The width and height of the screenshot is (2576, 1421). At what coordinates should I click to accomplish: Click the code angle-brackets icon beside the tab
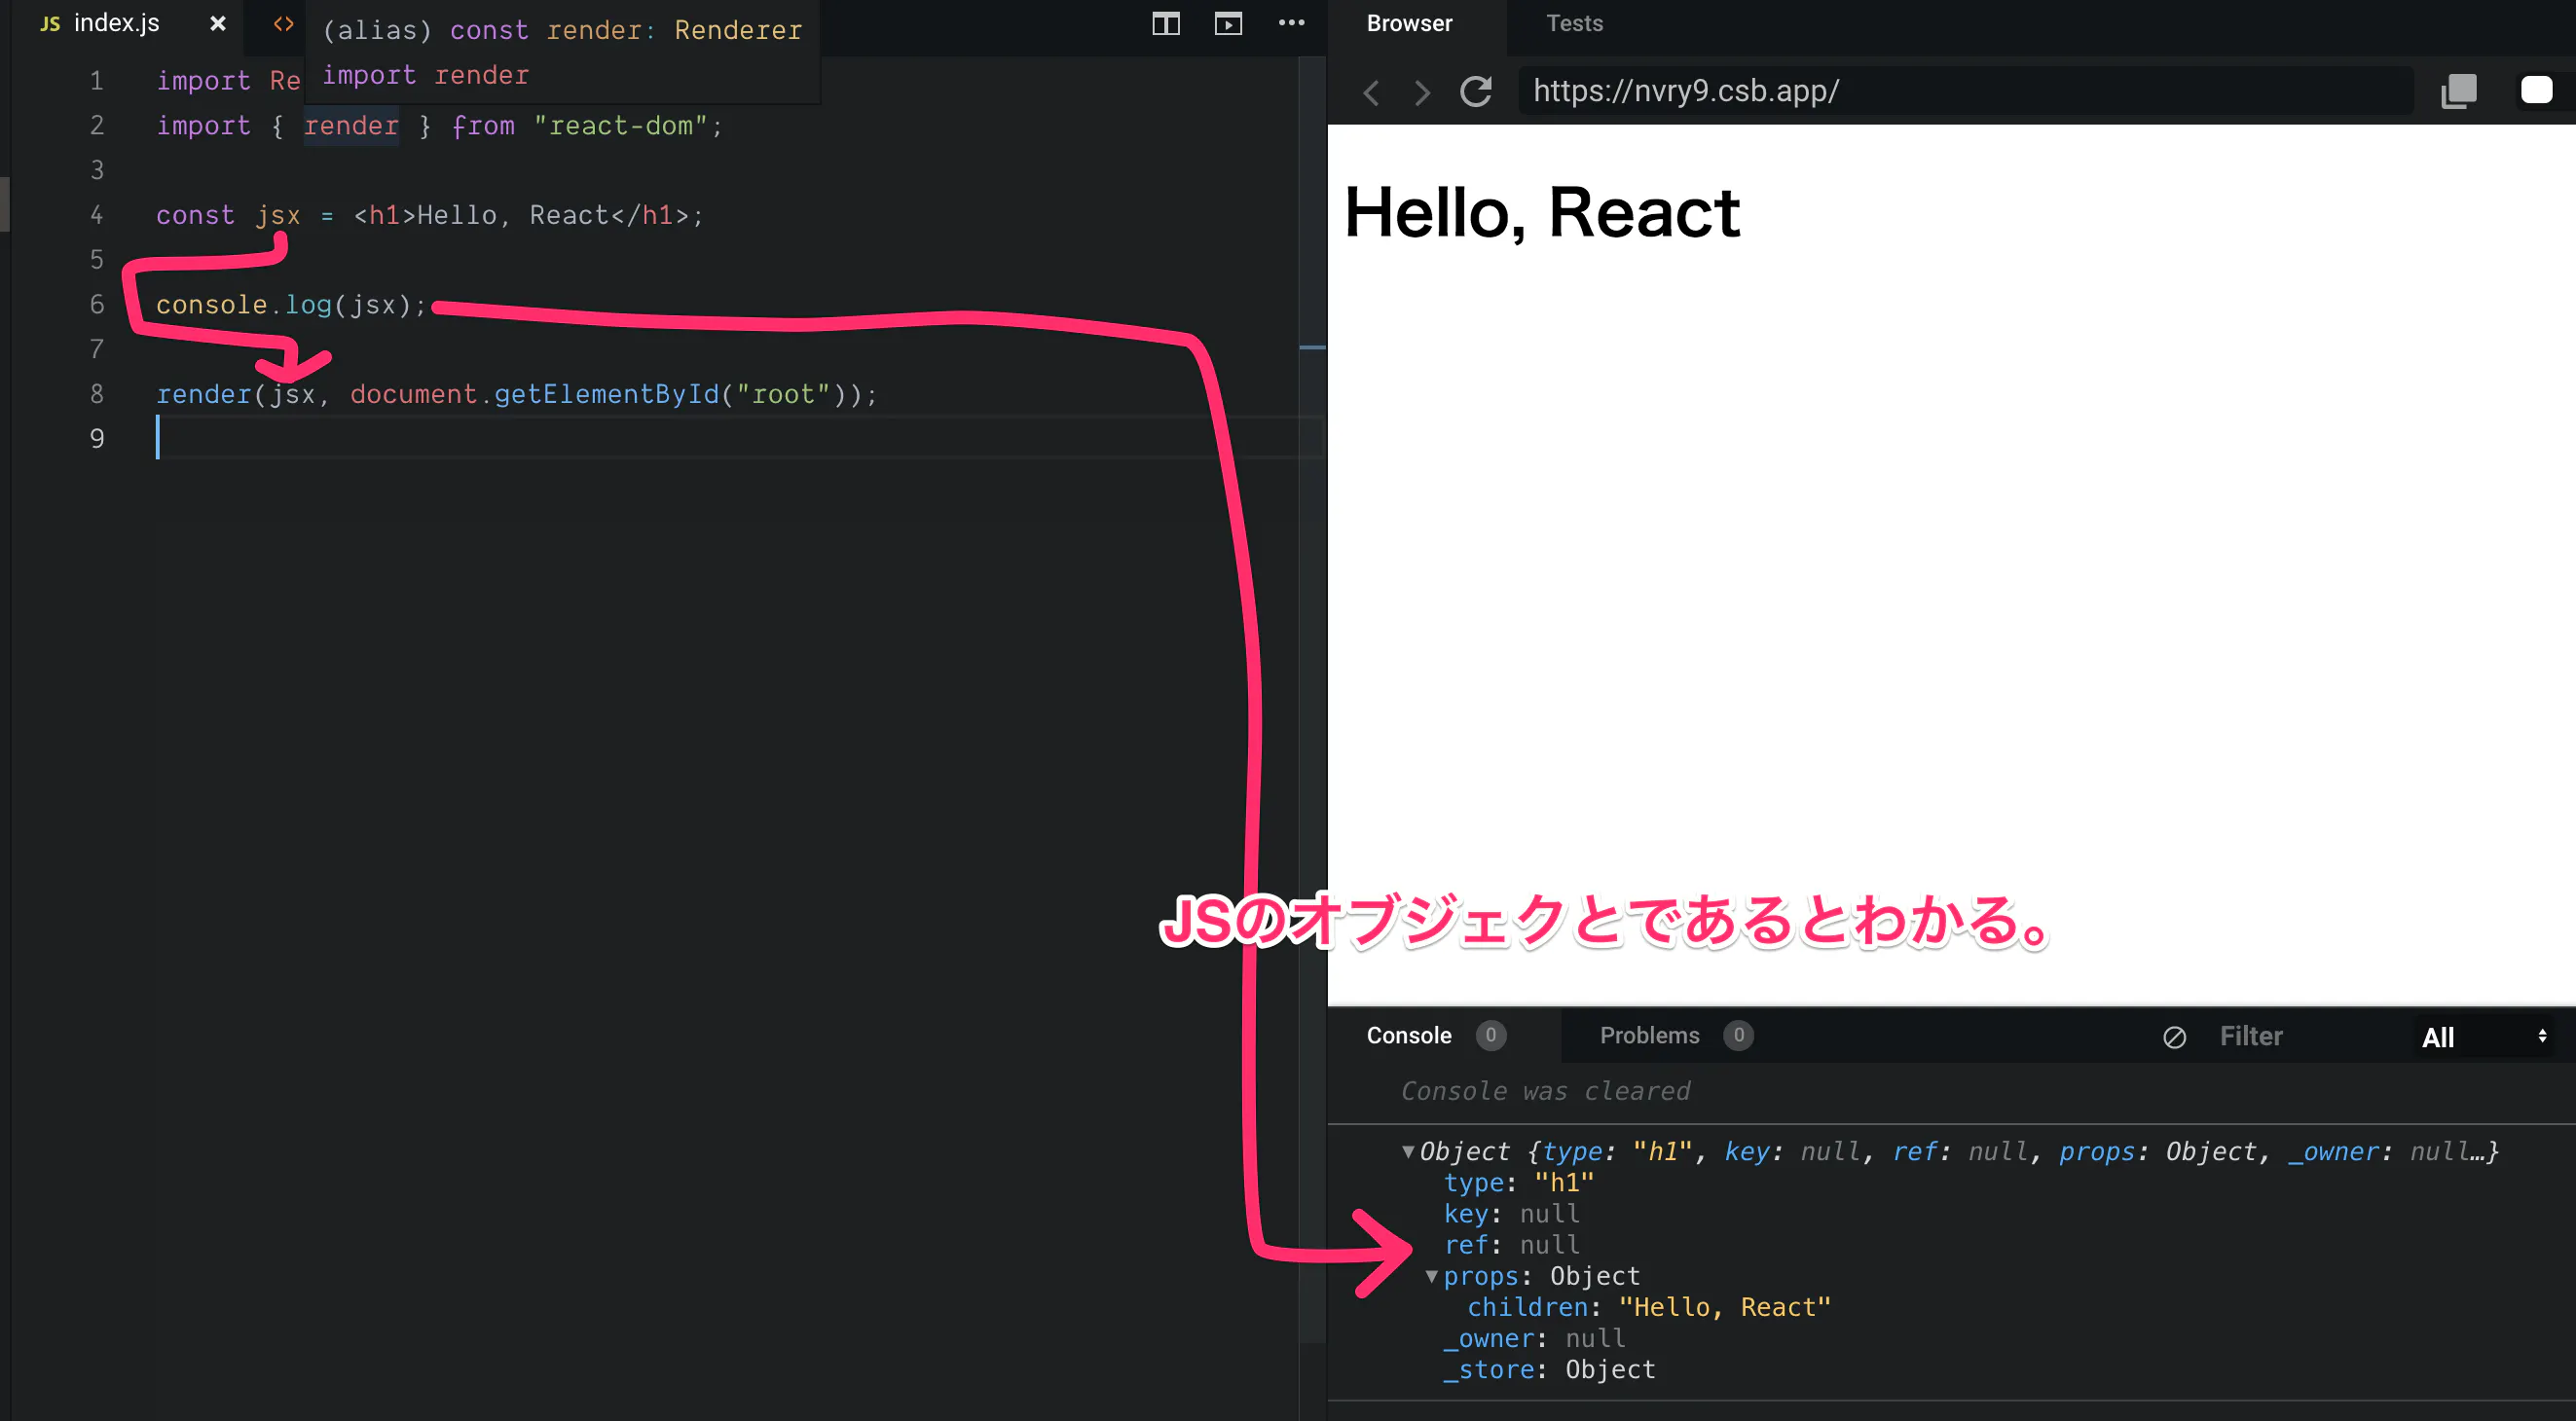point(283,23)
